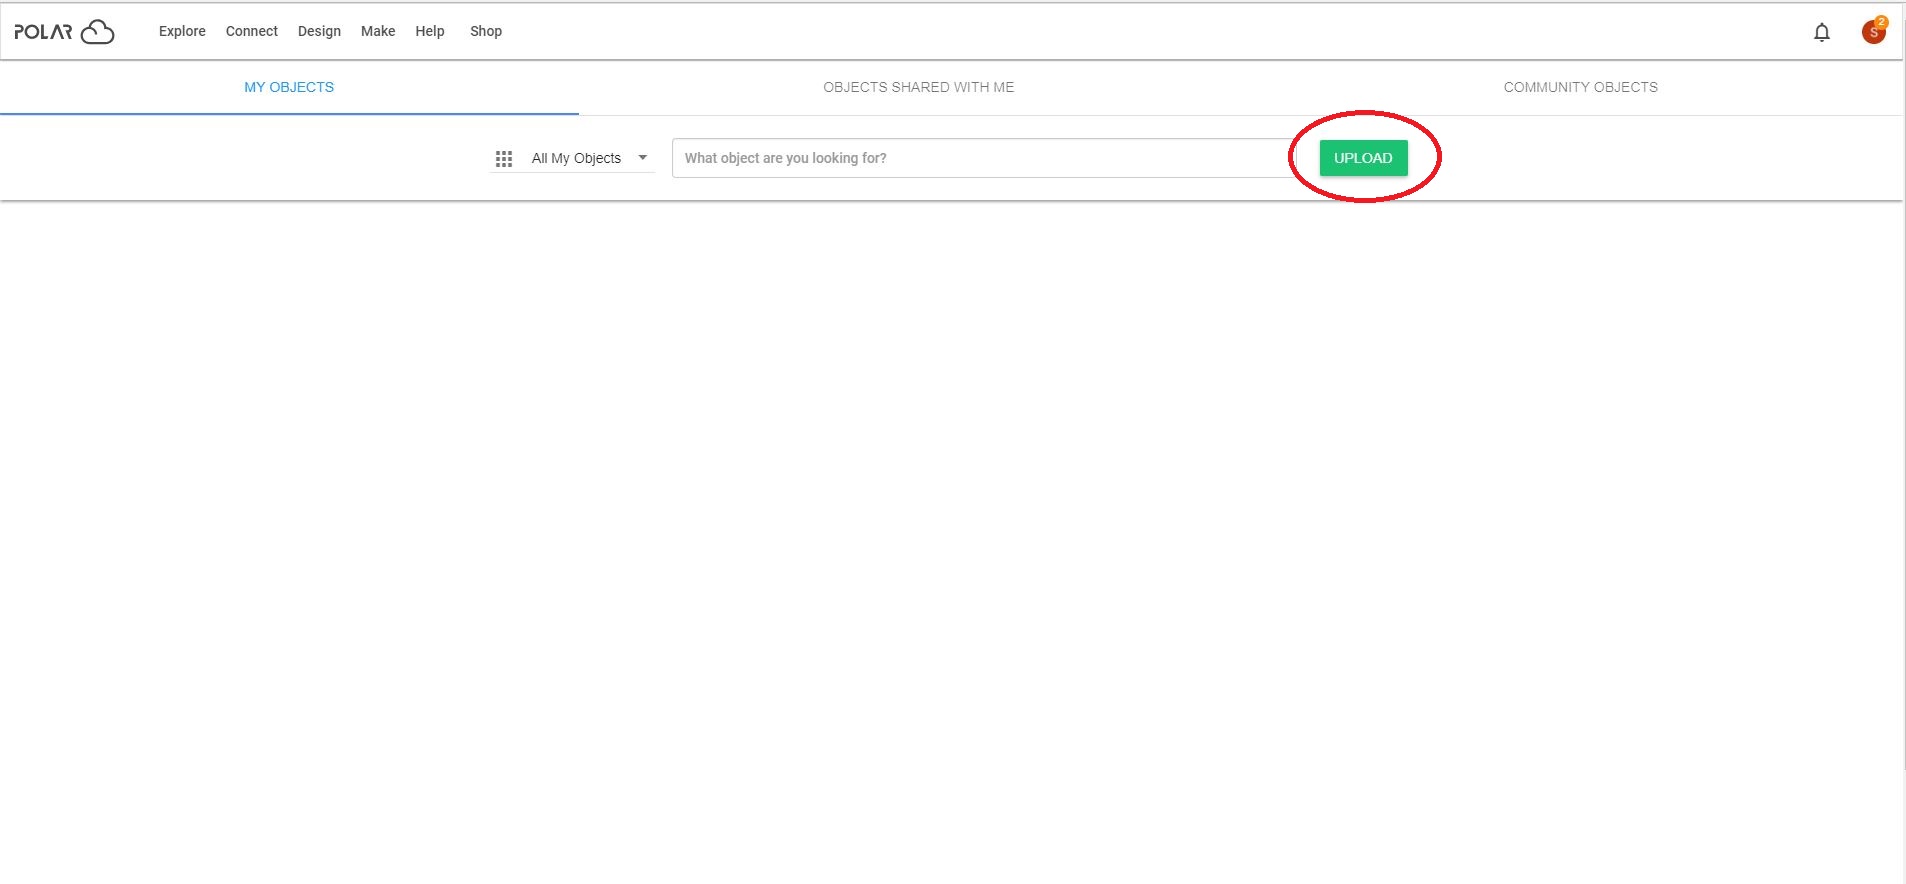Screen dimensions: 1906x884
Task: Click the dropdown arrow beside All My Objects
Action: (x=643, y=157)
